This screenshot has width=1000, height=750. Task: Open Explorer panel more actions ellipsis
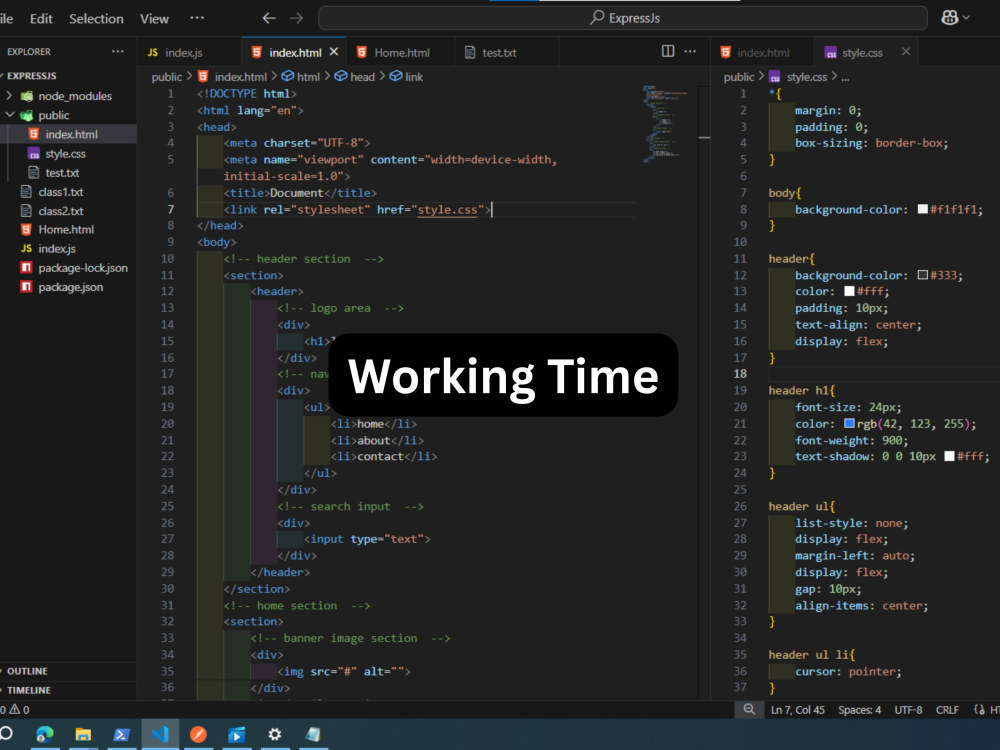[x=118, y=52]
